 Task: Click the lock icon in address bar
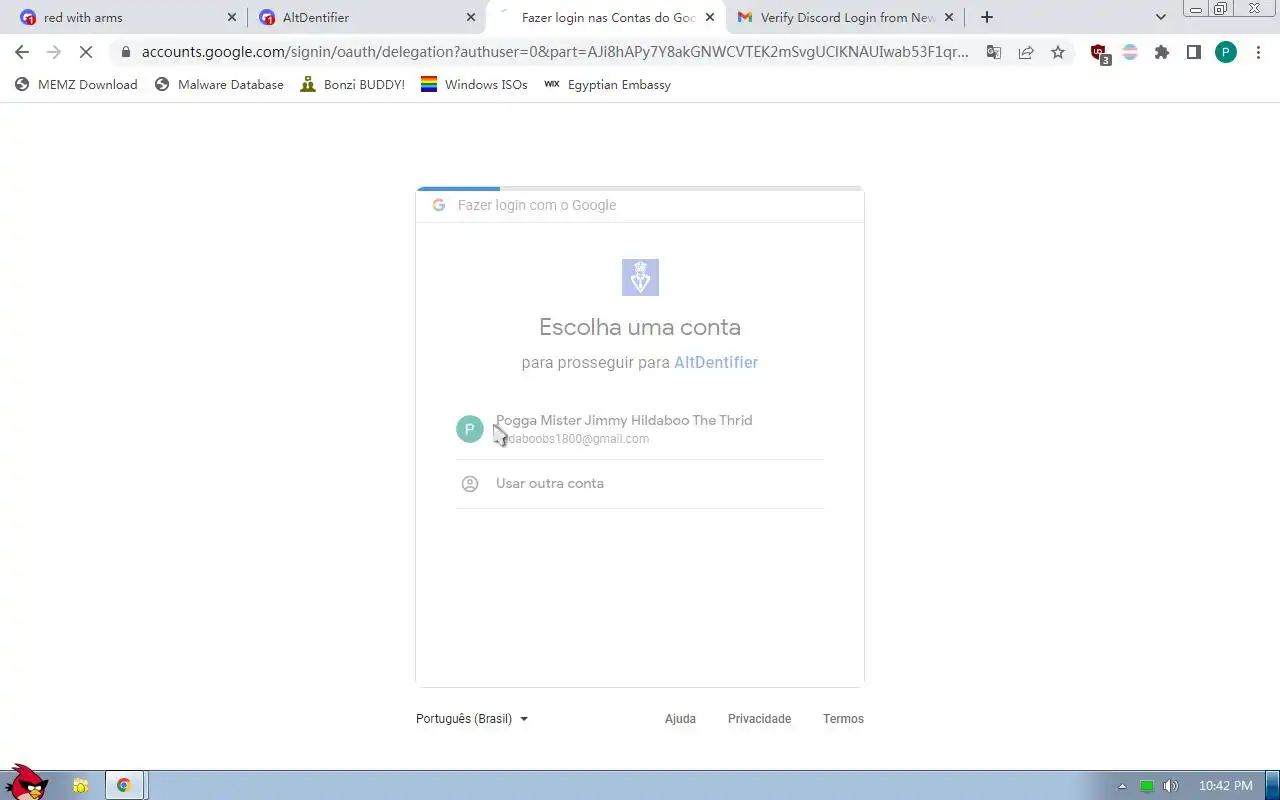125,52
